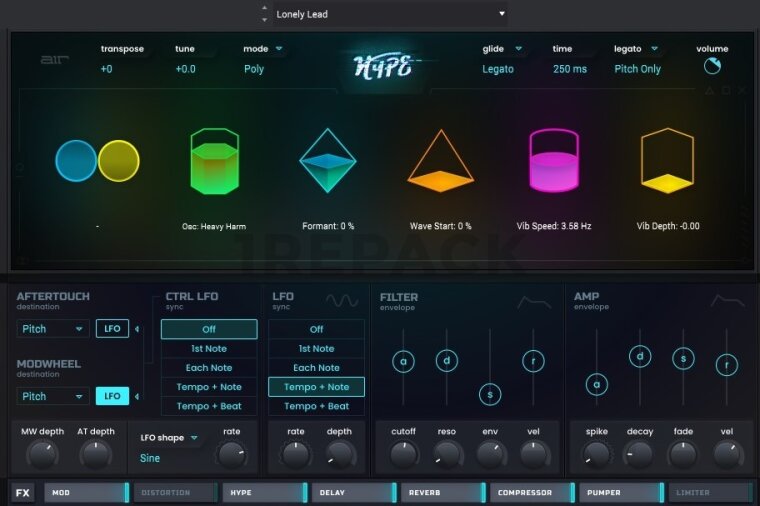The image size is (760, 506).
Task: Click the blue and yellow circles icon
Action: (97, 160)
